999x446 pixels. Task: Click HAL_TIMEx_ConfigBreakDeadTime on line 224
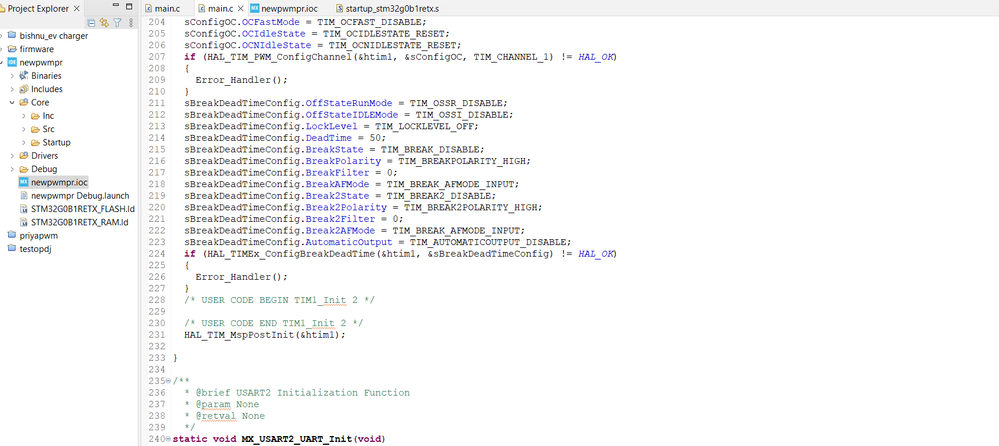pyautogui.click(x=291, y=254)
